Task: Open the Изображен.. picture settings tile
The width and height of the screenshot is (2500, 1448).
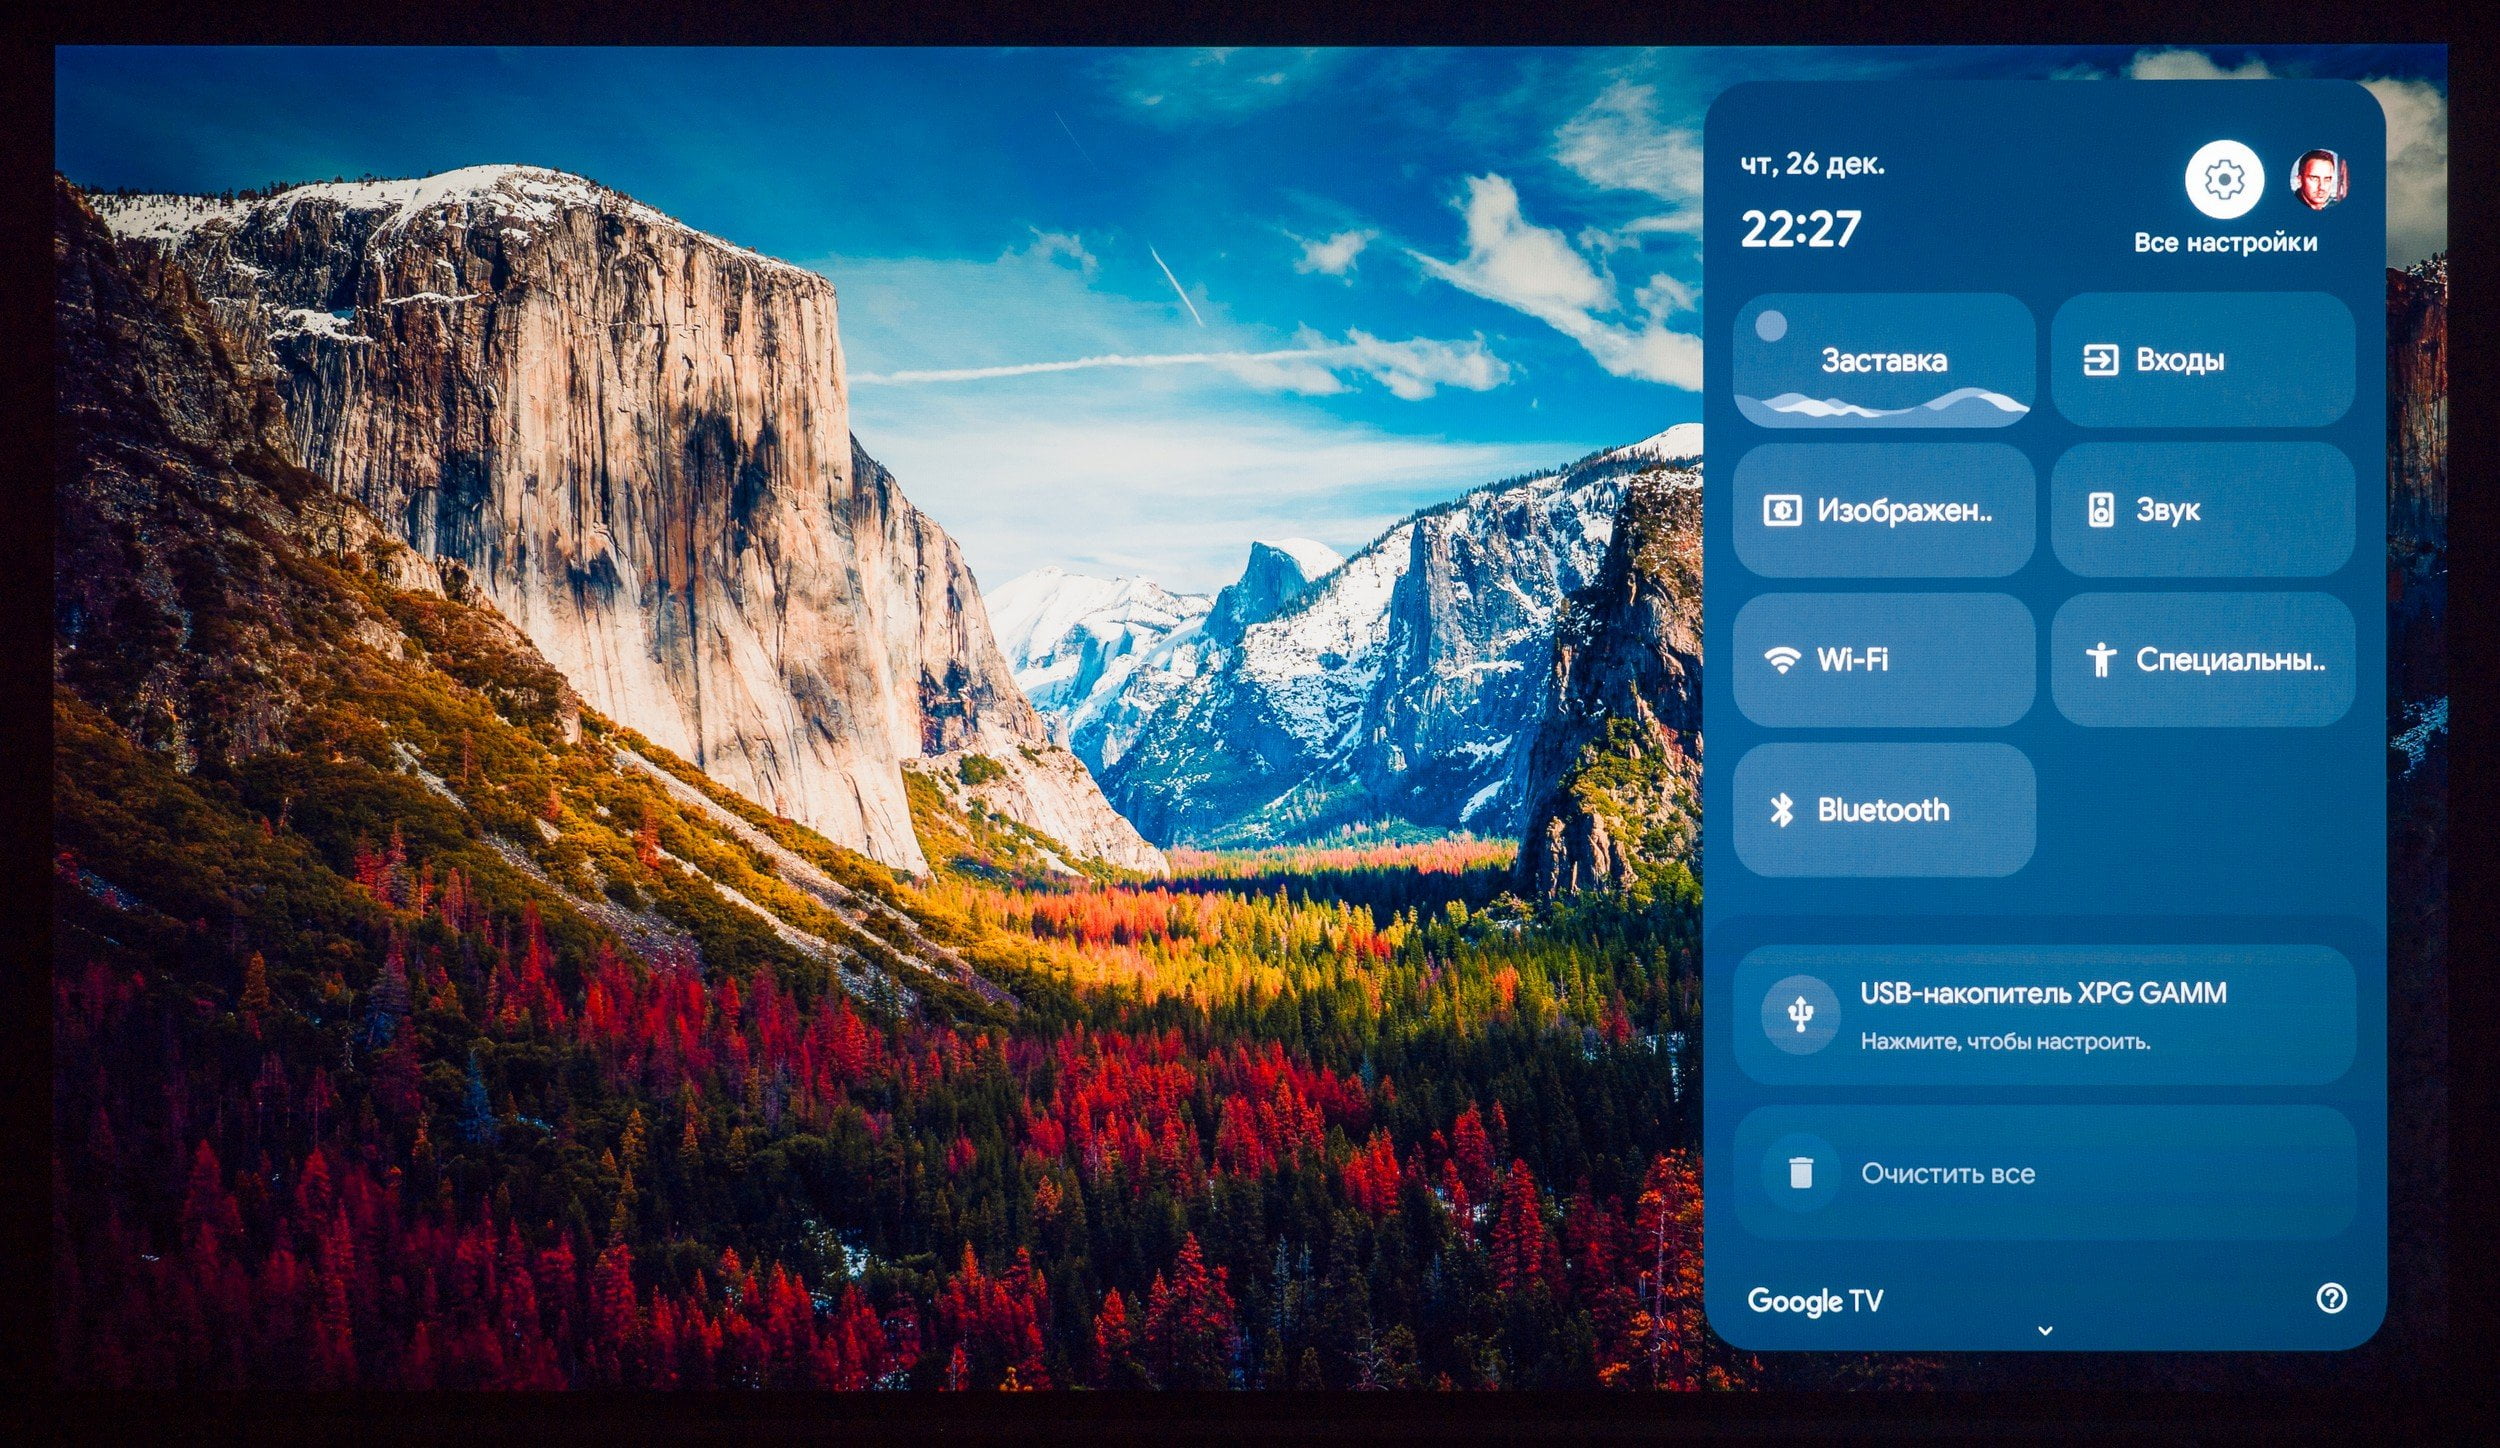Action: [1884, 510]
